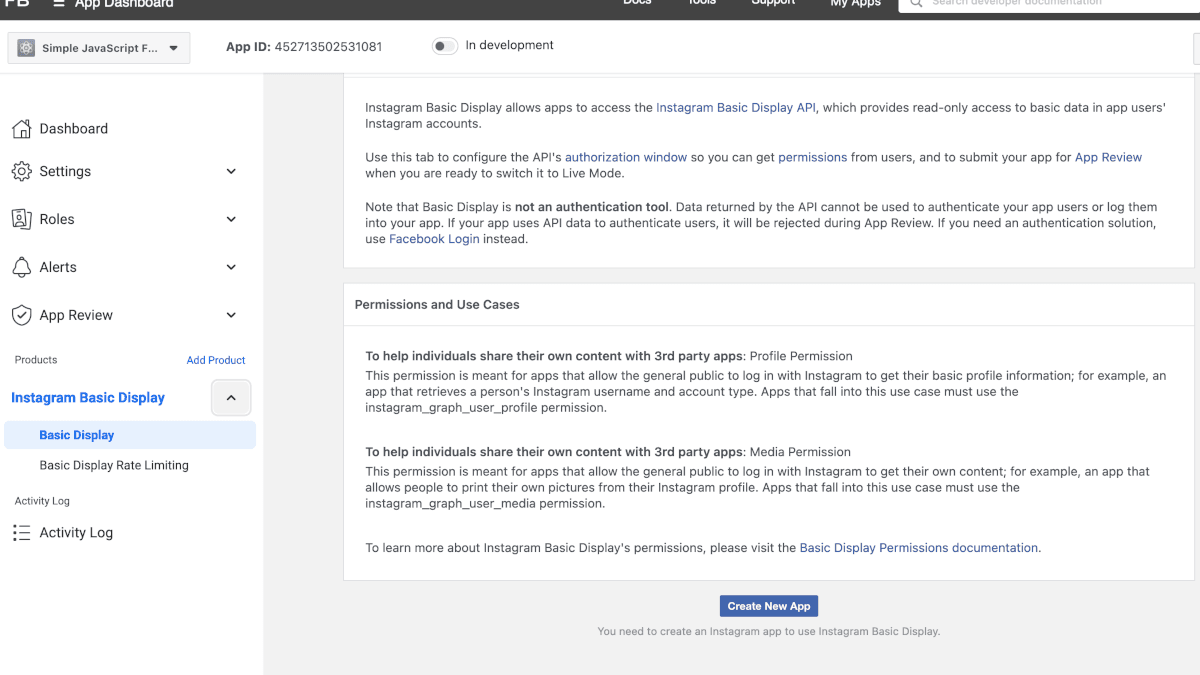Go to Dashboard in the sidebar
1200x675 pixels.
pyautogui.click(x=74, y=129)
